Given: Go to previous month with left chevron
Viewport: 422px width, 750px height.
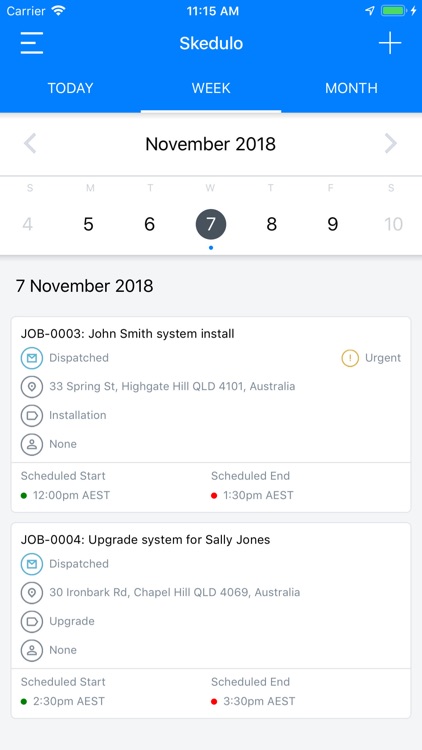Looking at the screenshot, I should [30, 143].
